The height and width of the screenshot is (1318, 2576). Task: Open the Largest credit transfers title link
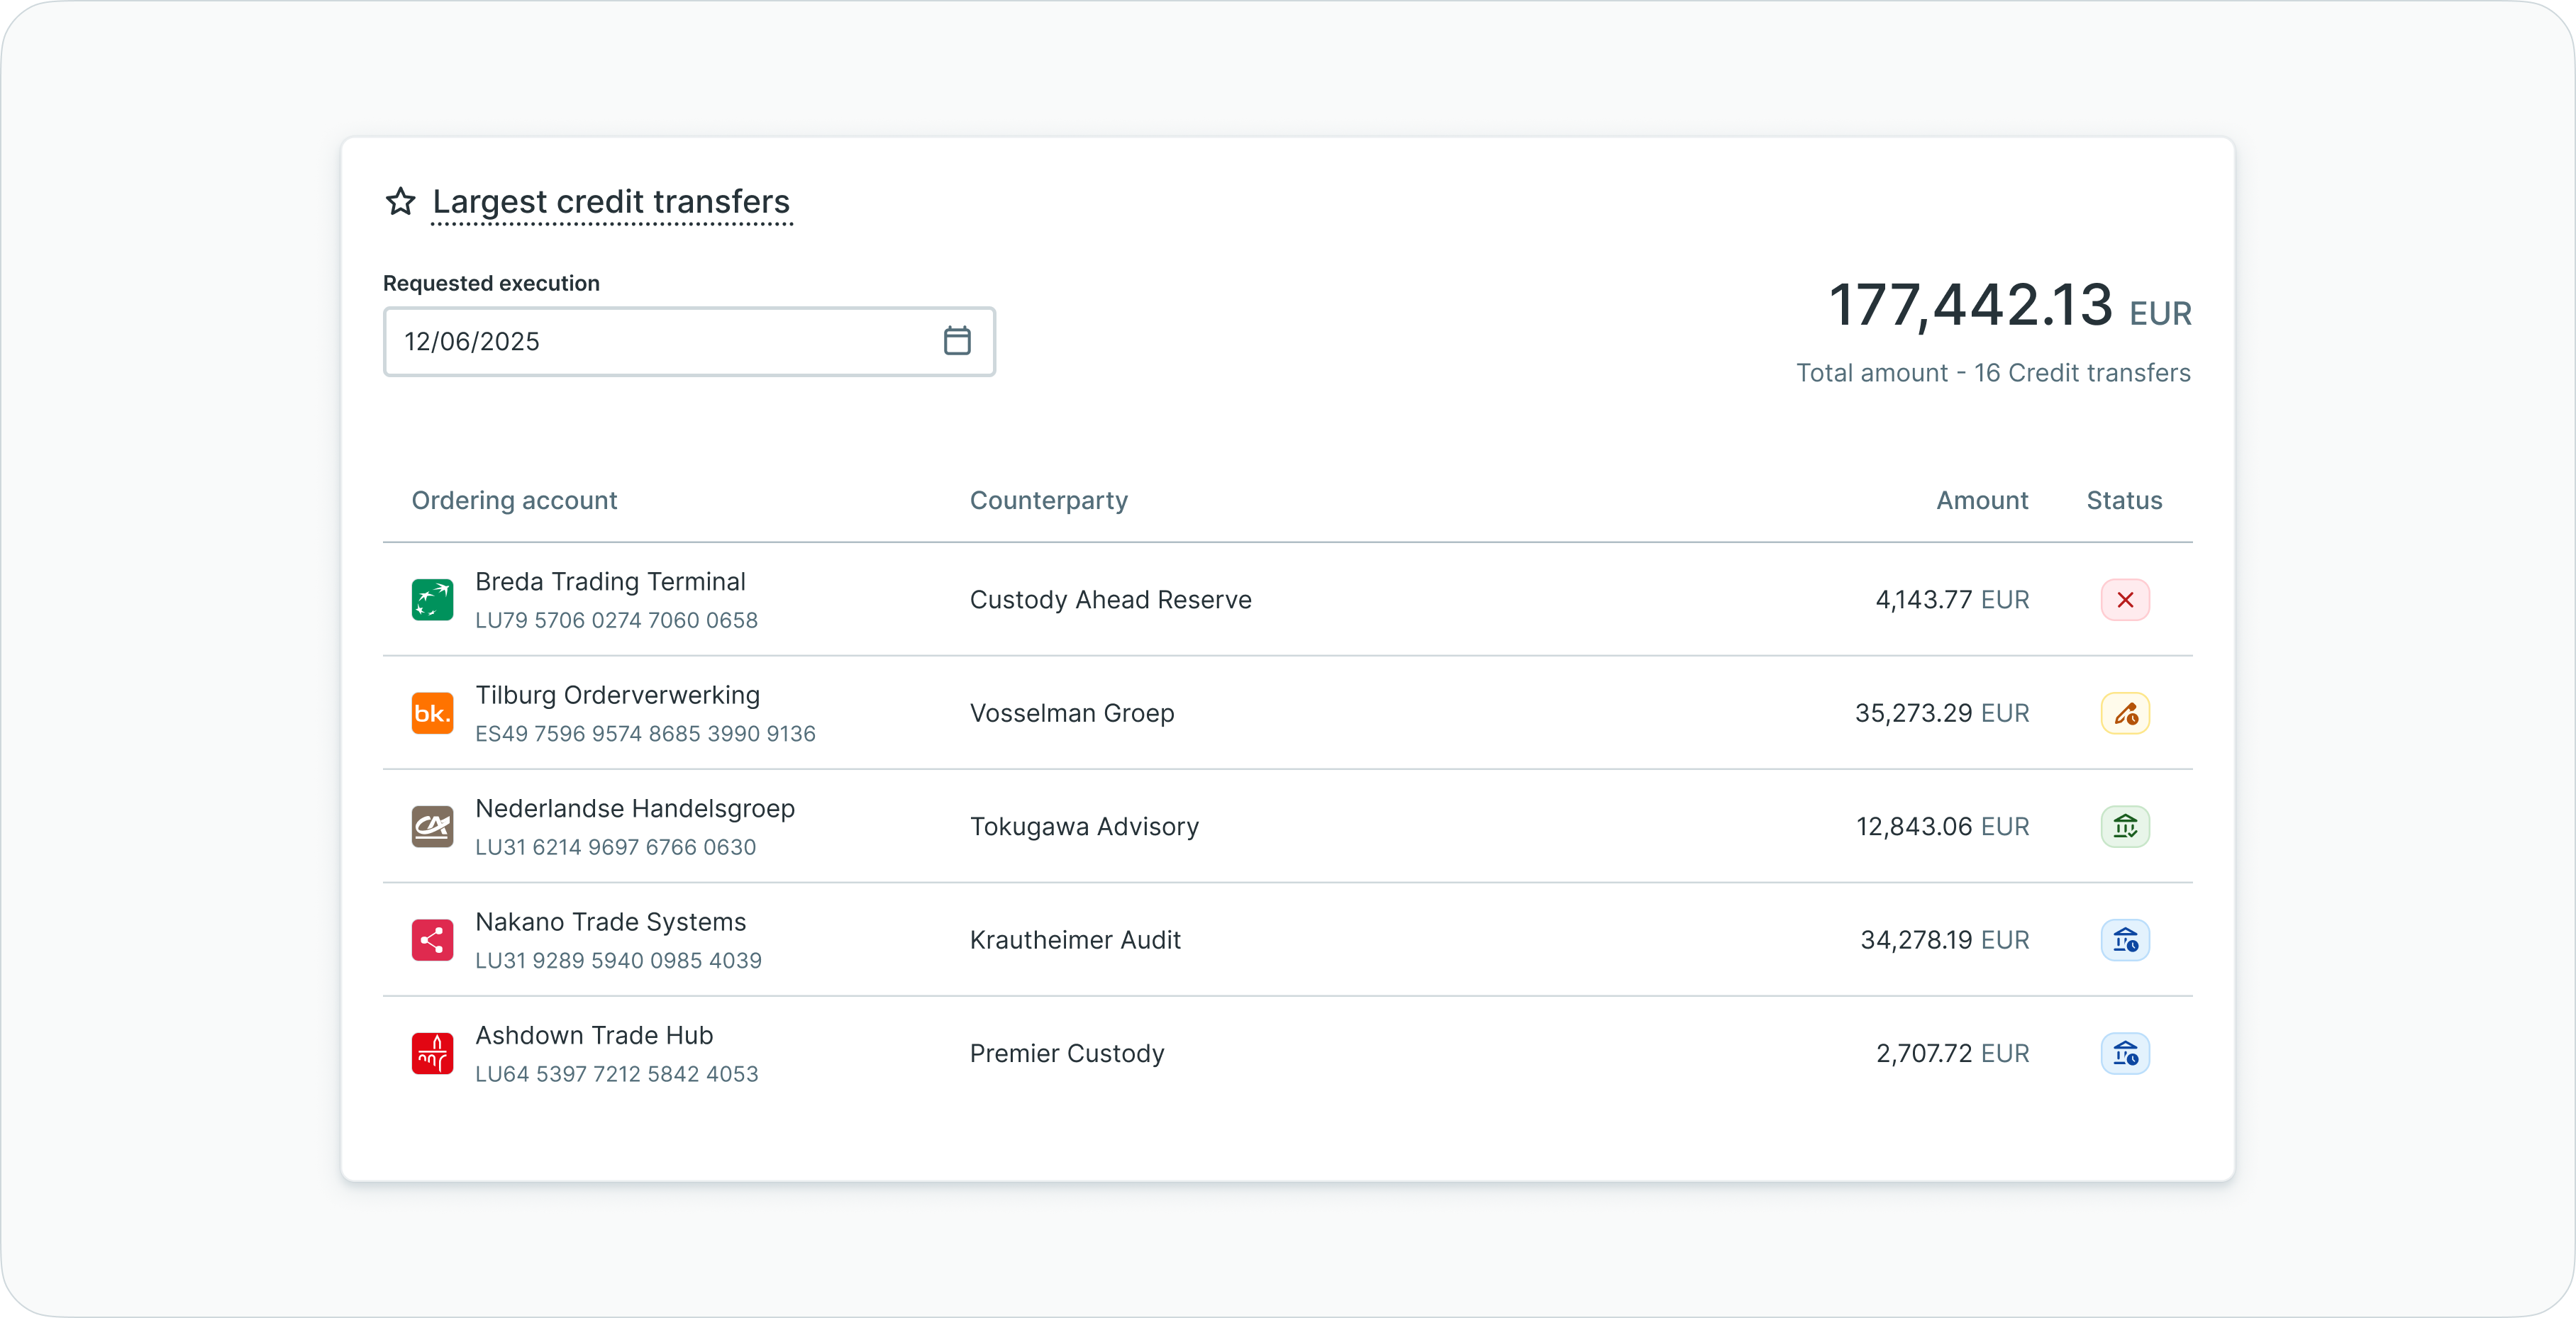(x=611, y=201)
